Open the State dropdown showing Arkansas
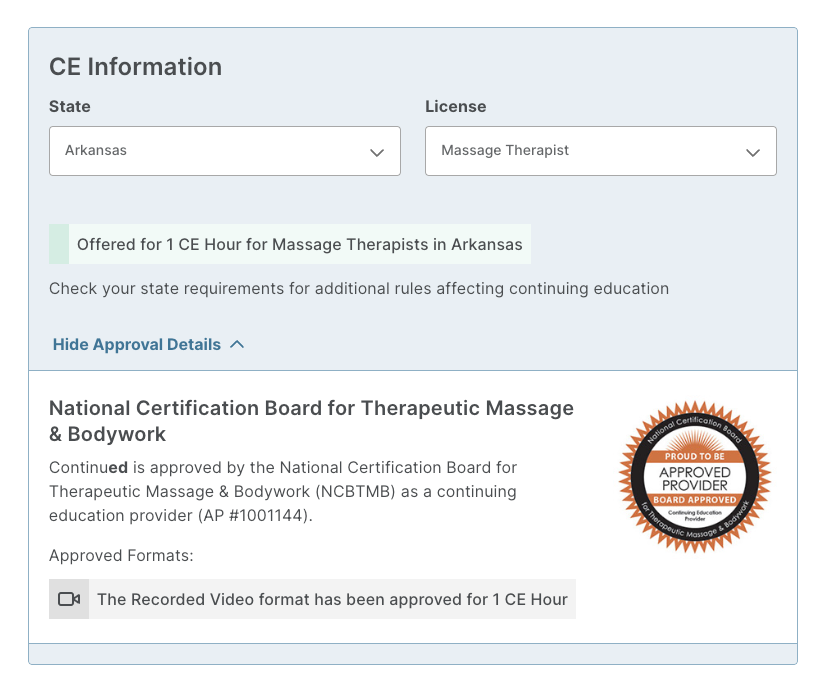 [224, 151]
